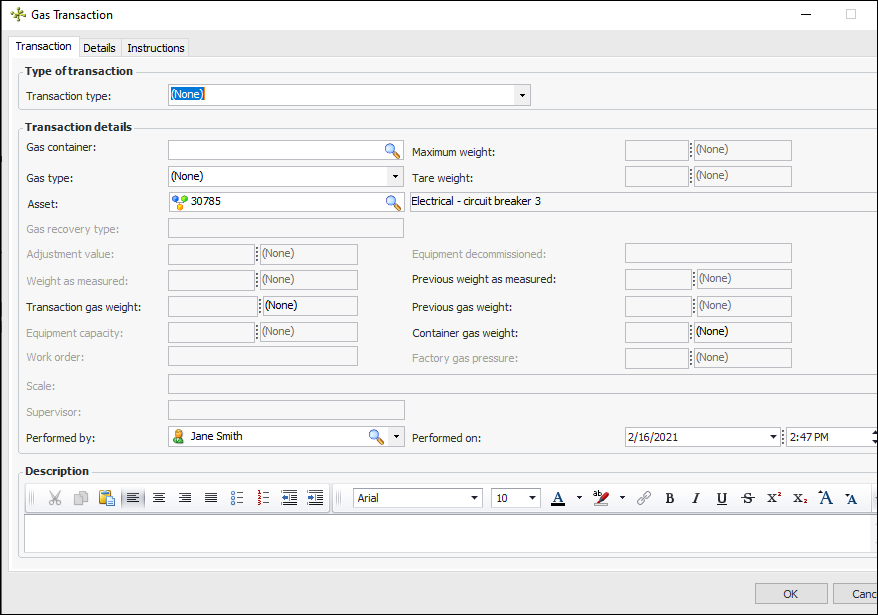Apply center alignment to description text

(x=159, y=498)
